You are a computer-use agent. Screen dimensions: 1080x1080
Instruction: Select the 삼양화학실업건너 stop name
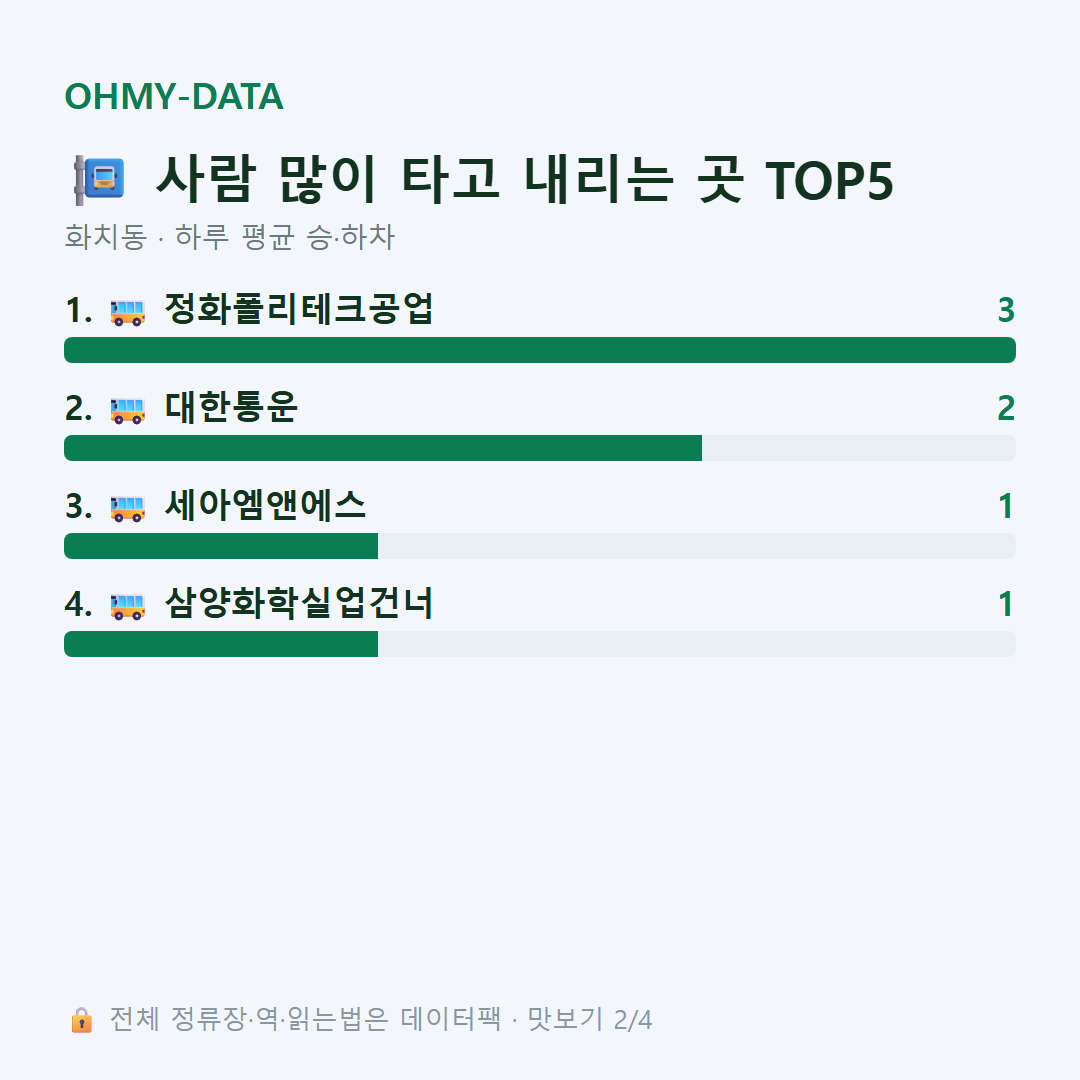tap(299, 603)
